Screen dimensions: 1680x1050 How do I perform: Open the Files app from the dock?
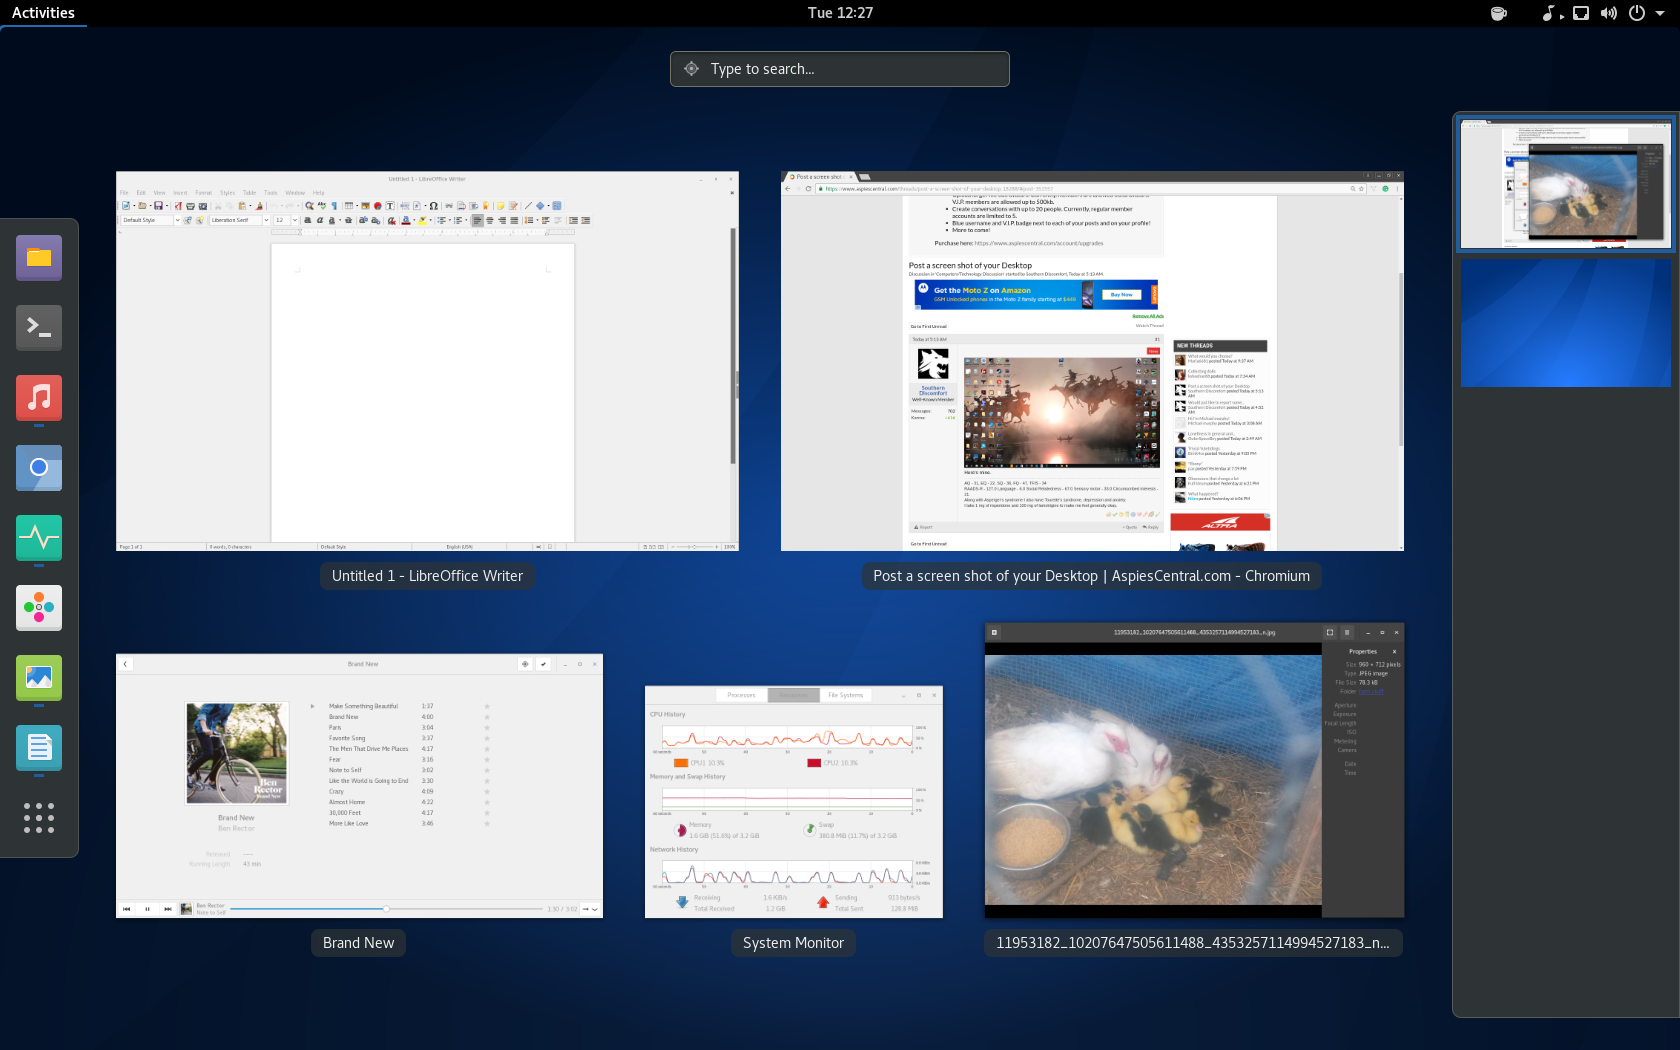pos(39,258)
